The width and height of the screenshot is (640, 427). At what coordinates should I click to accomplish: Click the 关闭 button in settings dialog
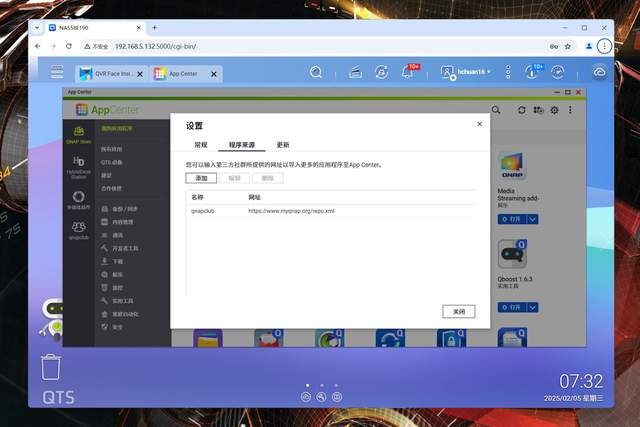tap(458, 311)
